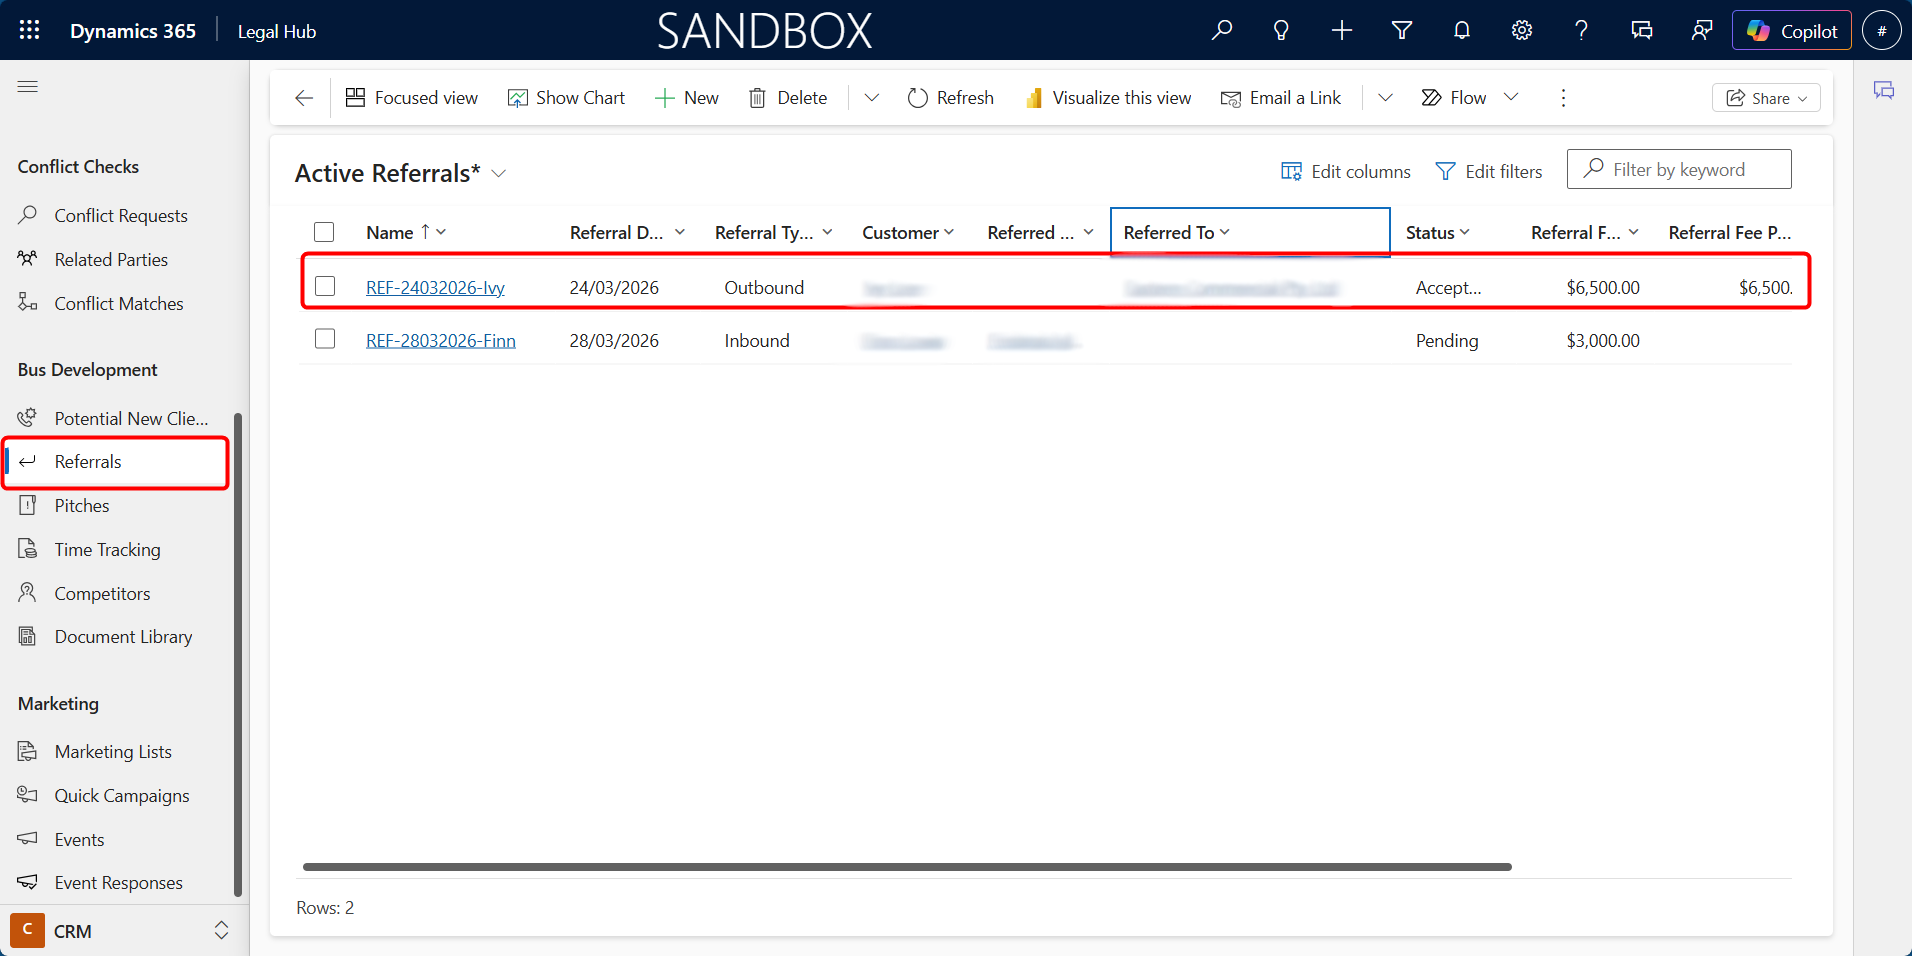1912x956 pixels.
Task: Select Referrals in the sidebar
Action: point(116,462)
